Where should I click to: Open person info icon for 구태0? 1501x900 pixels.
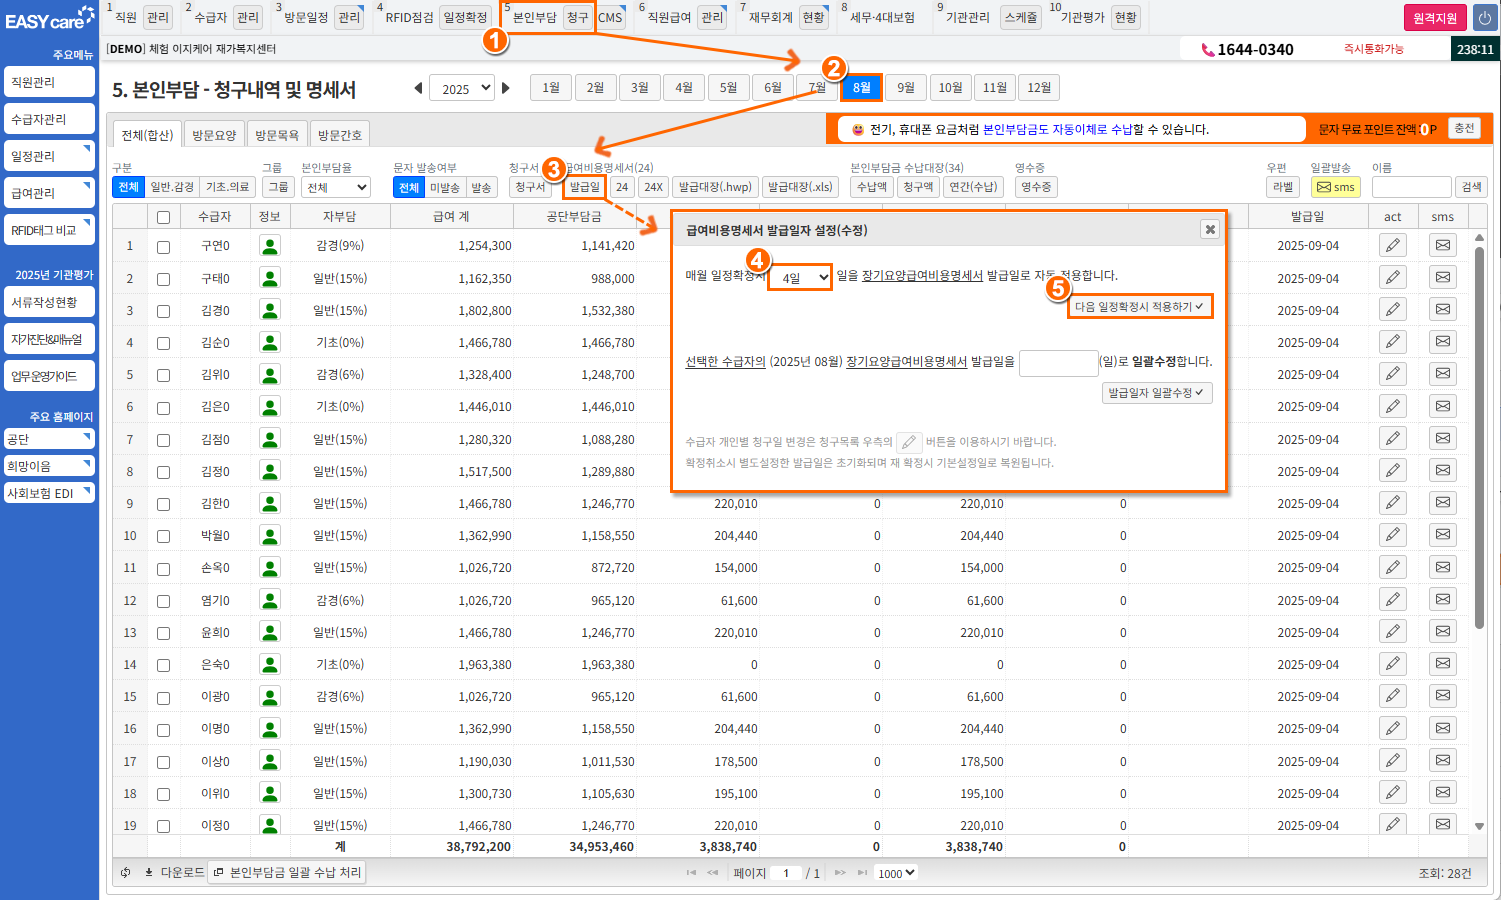click(269, 278)
